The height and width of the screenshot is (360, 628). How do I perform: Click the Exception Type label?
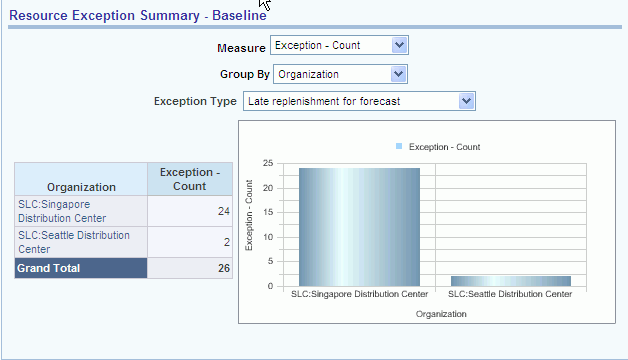195,101
